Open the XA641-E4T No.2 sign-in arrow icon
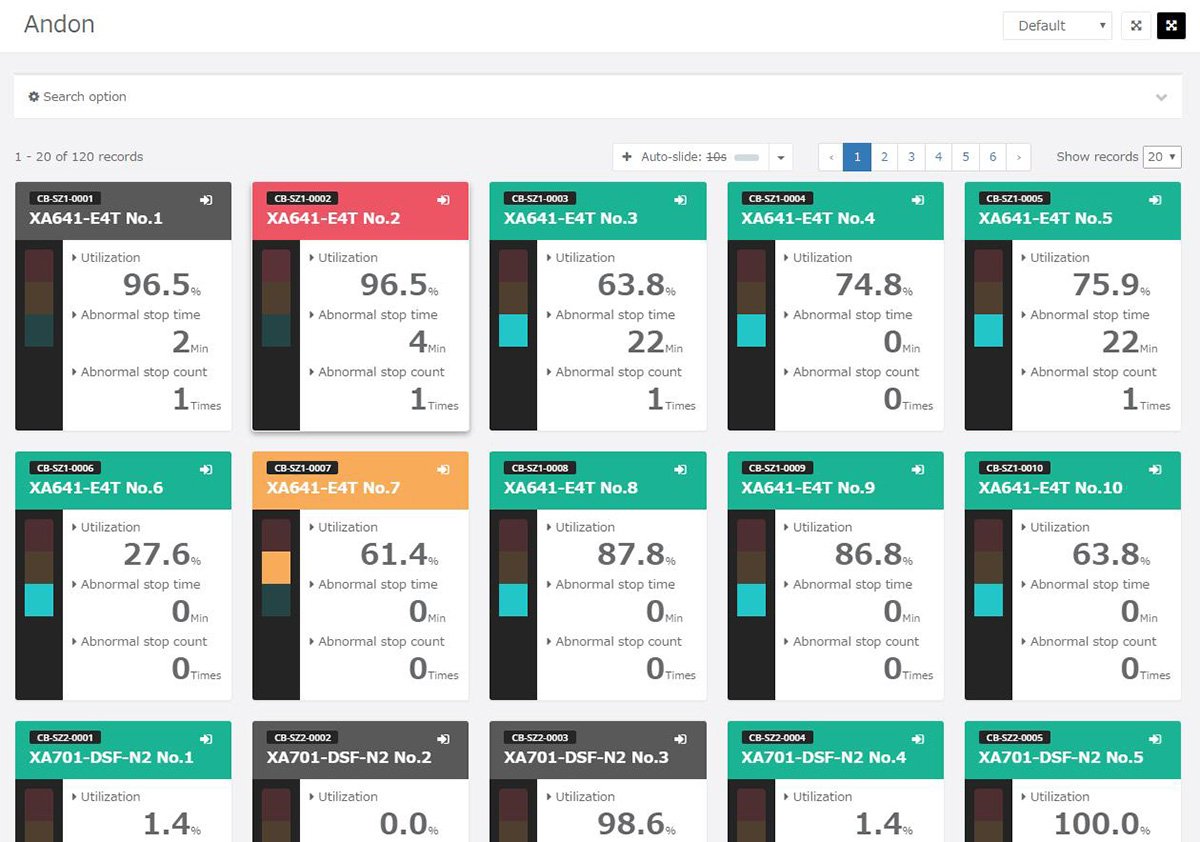This screenshot has height=842, width=1200. [x=443, y=200]
